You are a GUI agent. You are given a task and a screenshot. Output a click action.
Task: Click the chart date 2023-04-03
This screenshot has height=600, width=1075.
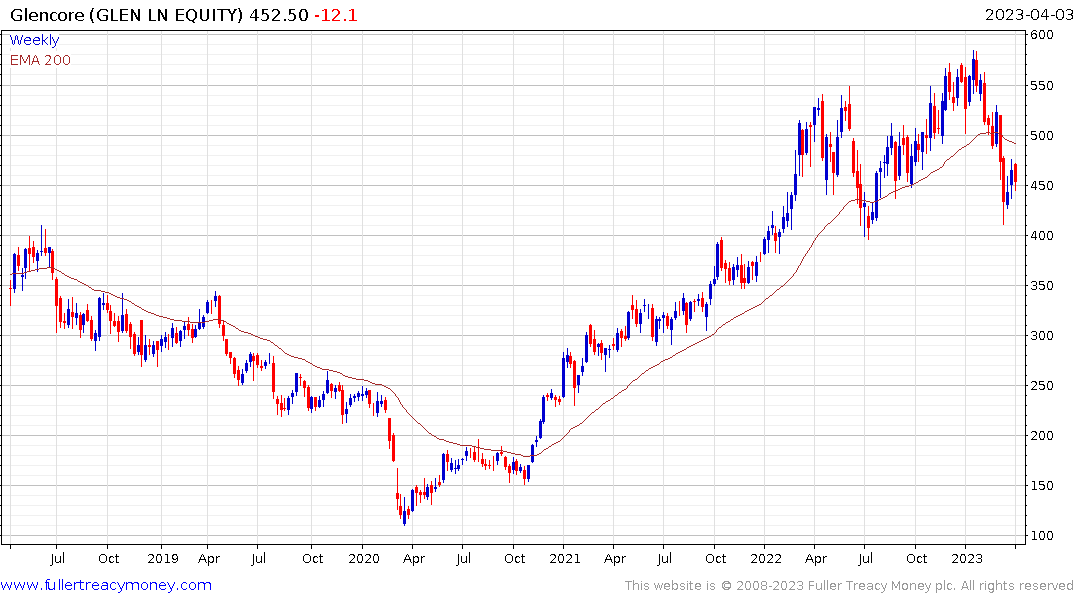pyautogui.click(x=1028, y=15)
